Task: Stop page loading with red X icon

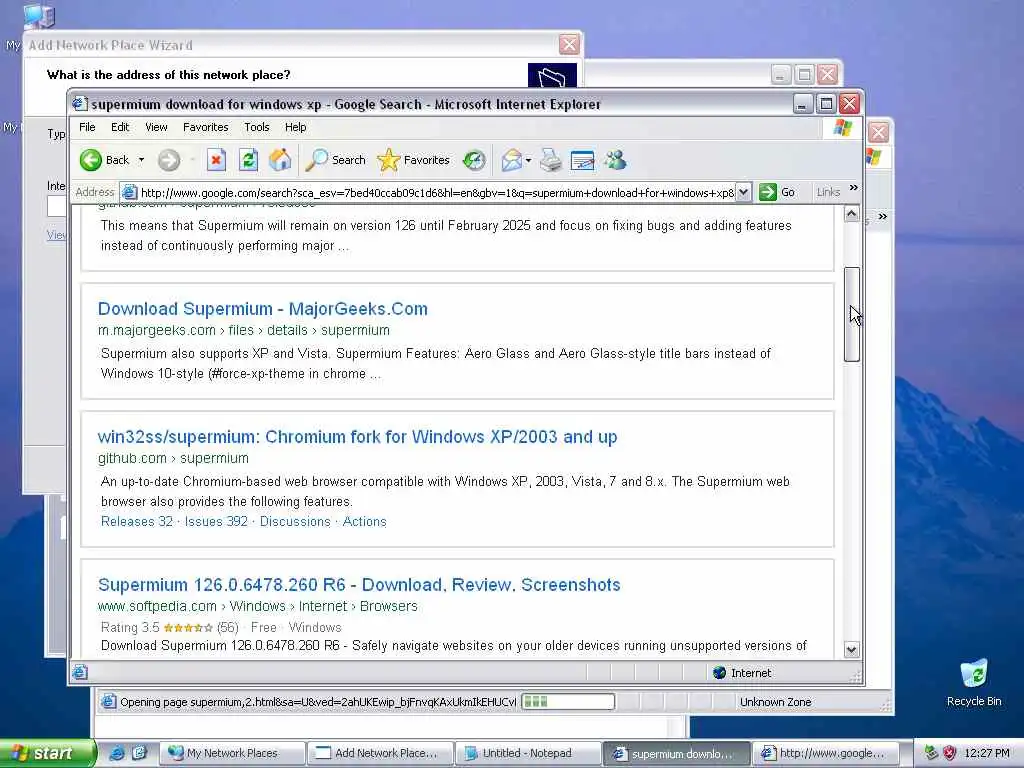Action: pyautogui.click(x=216, y=160)
